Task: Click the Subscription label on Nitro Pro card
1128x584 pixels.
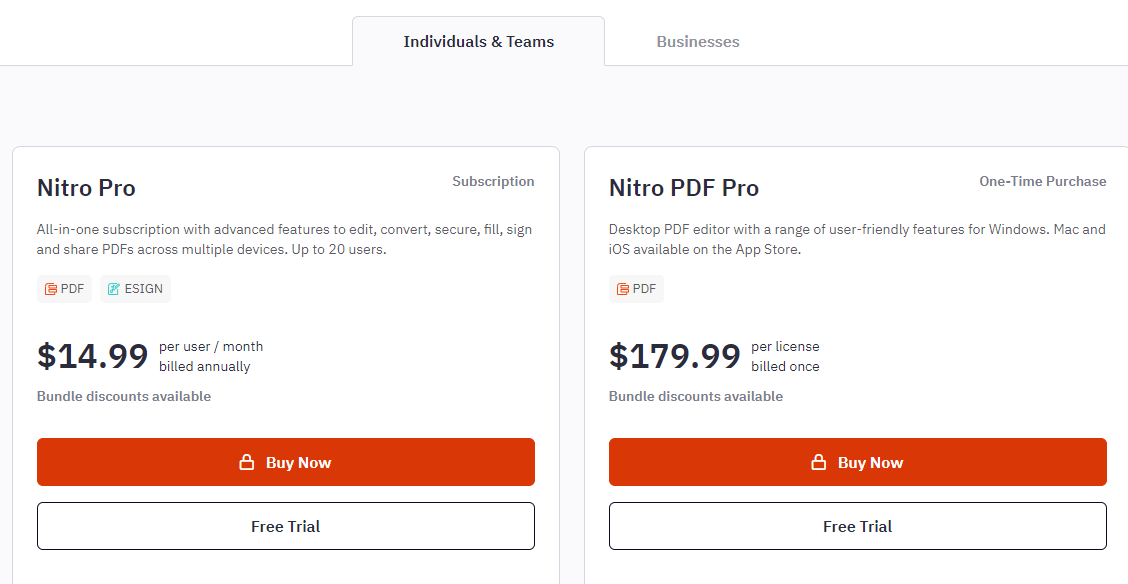Action: pos(493,181)
